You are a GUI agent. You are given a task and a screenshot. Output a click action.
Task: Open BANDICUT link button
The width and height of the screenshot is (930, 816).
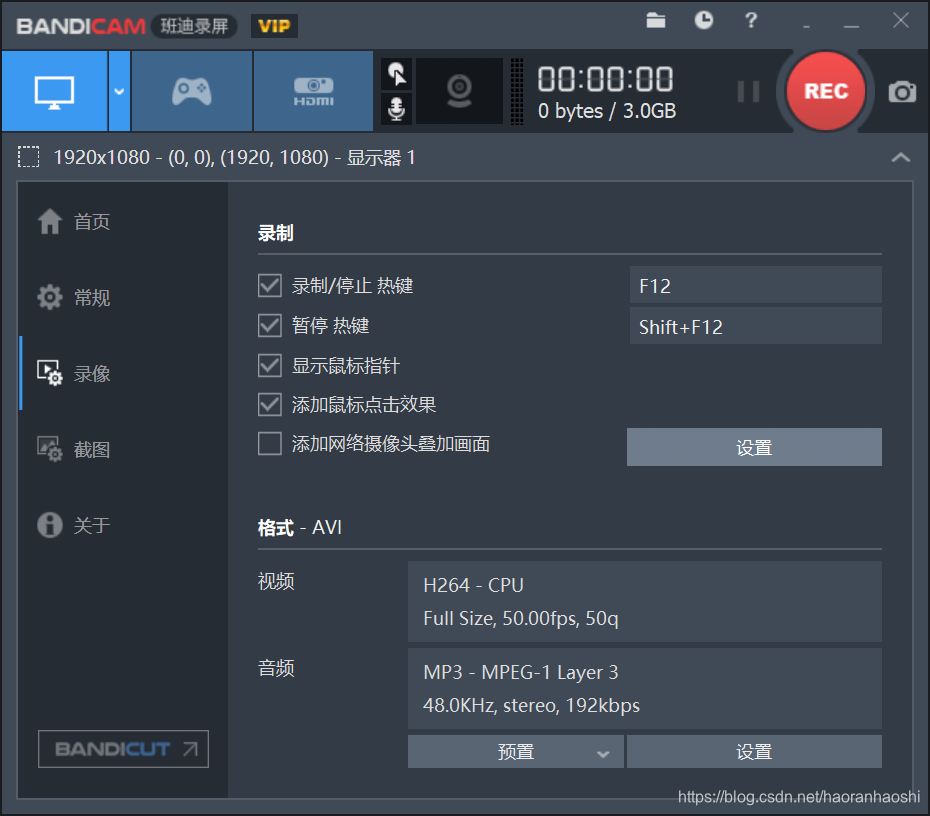(123, 749)
